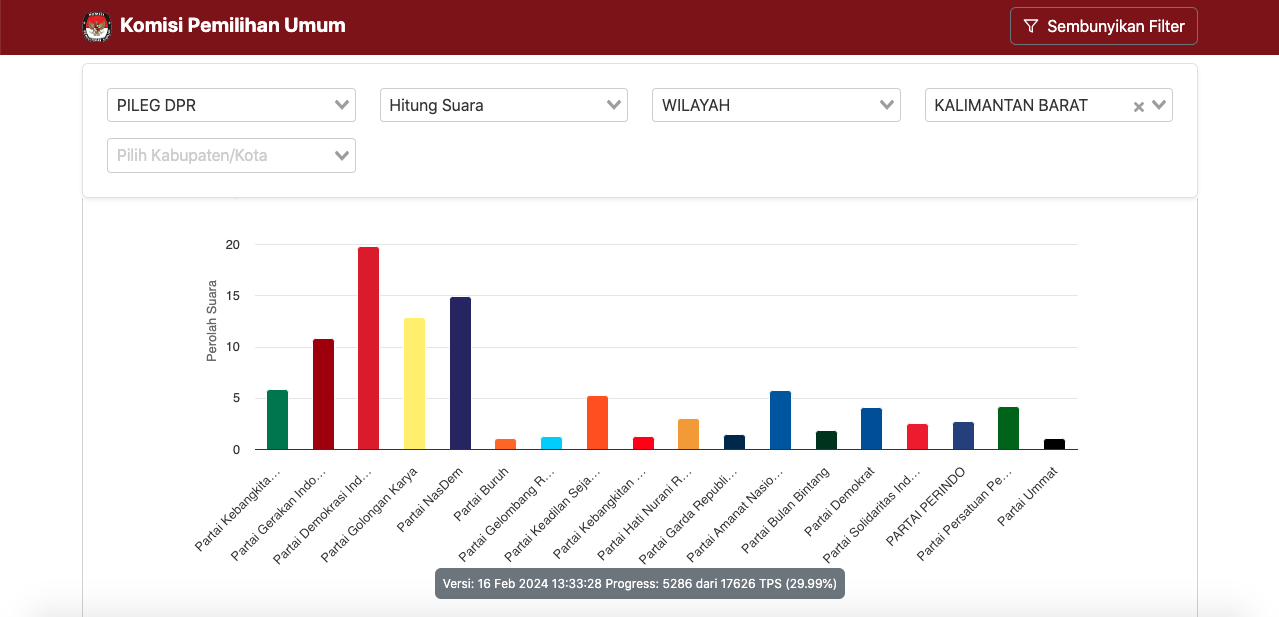Screen dimensions: 1279x617
Task: Click the orange Partai Keadilan Sejahtera bar
Action: click(x=597, y=423)
